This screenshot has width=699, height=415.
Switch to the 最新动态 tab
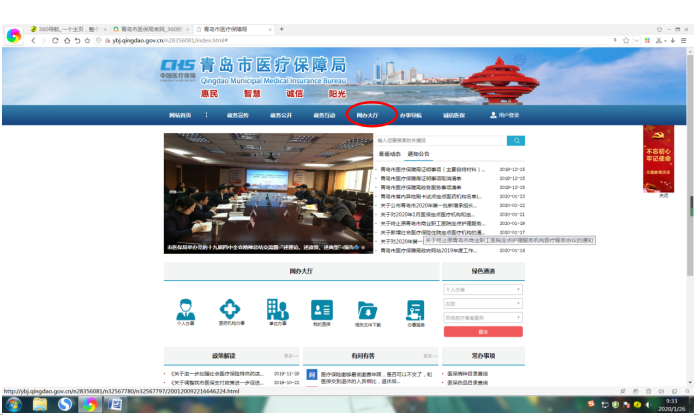[x=389, y=154]
